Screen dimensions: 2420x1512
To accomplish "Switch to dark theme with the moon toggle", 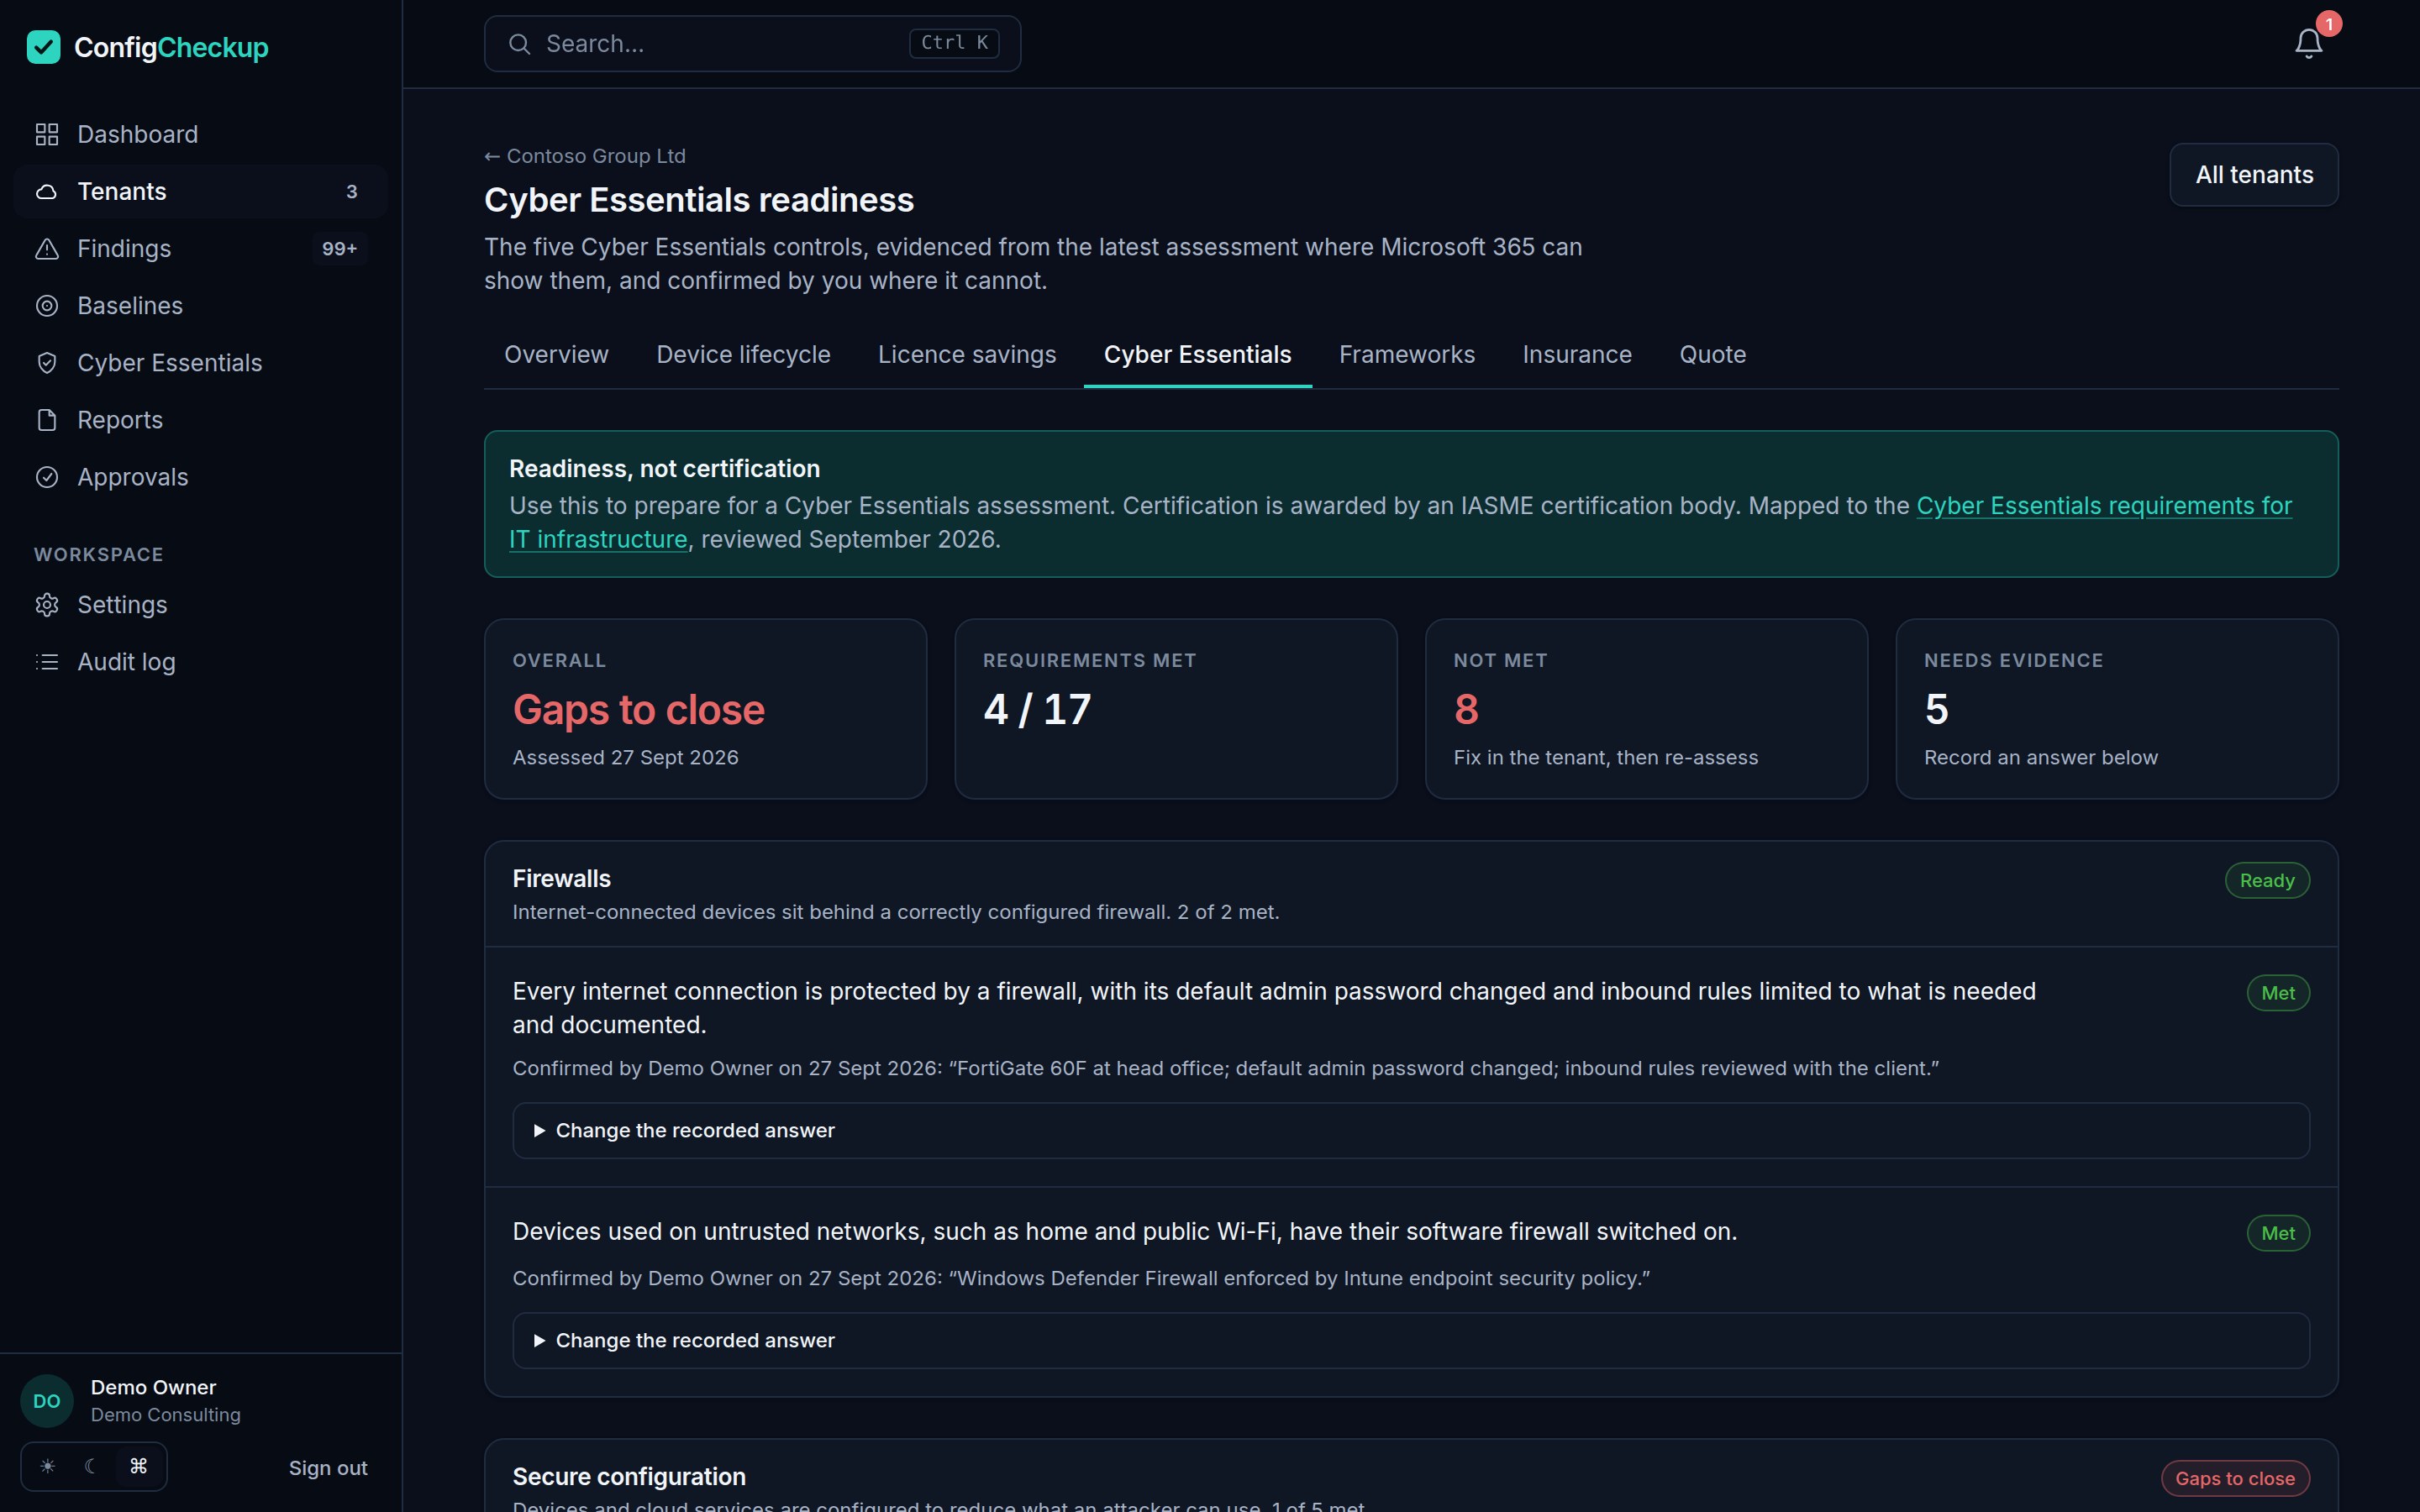I will pyautogui.click(x=93, y=1466).
